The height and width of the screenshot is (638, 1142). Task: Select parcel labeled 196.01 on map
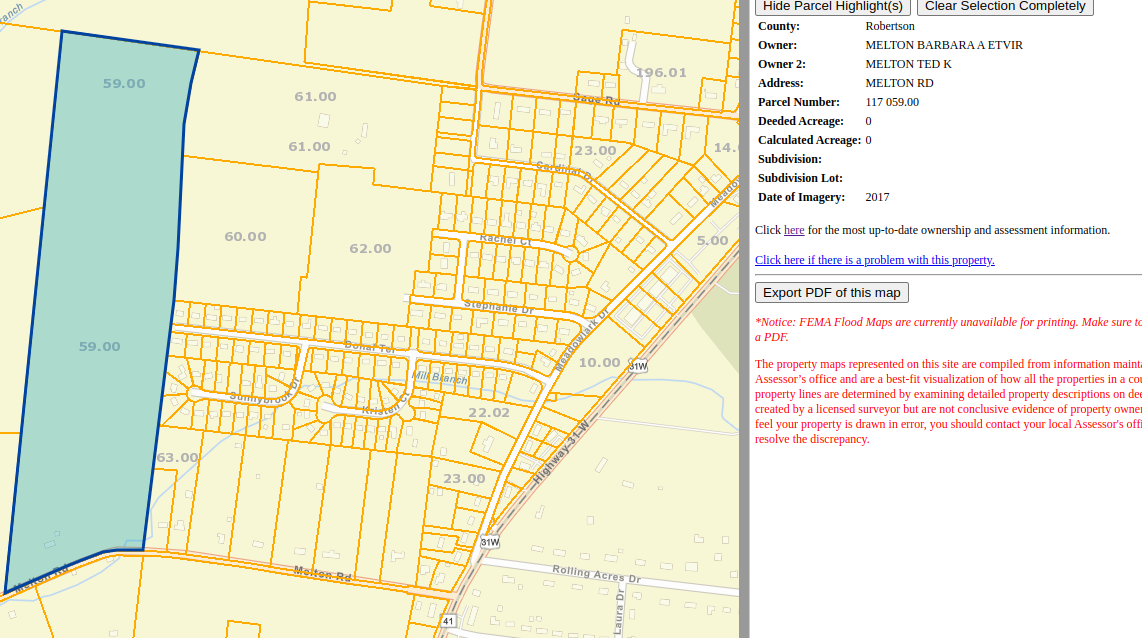(x=661, y=73)
